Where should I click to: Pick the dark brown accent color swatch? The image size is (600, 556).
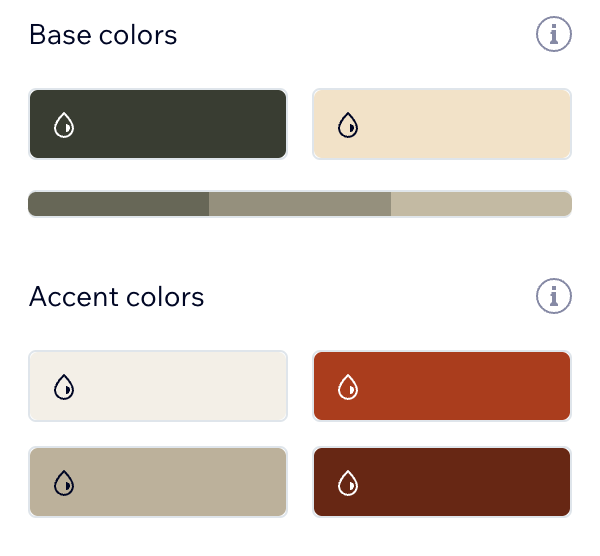pyautogui.click(x=442, y=482)
